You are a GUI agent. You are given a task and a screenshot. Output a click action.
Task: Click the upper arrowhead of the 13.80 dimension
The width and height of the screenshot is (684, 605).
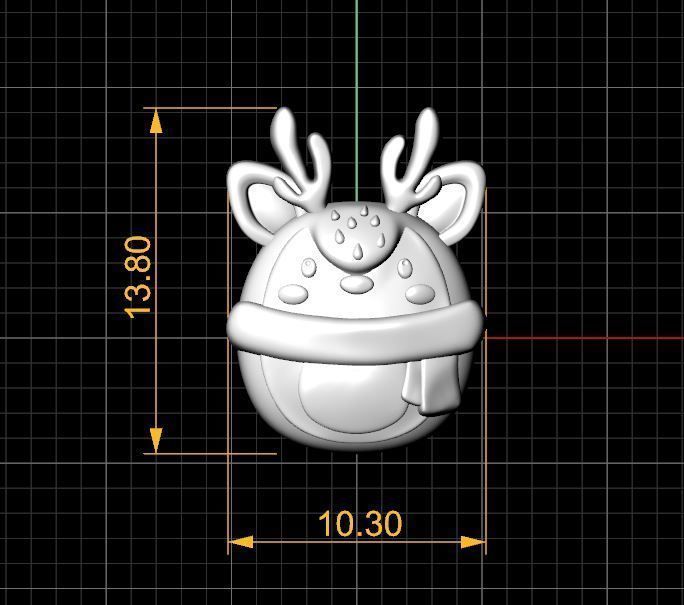point(156,121)
